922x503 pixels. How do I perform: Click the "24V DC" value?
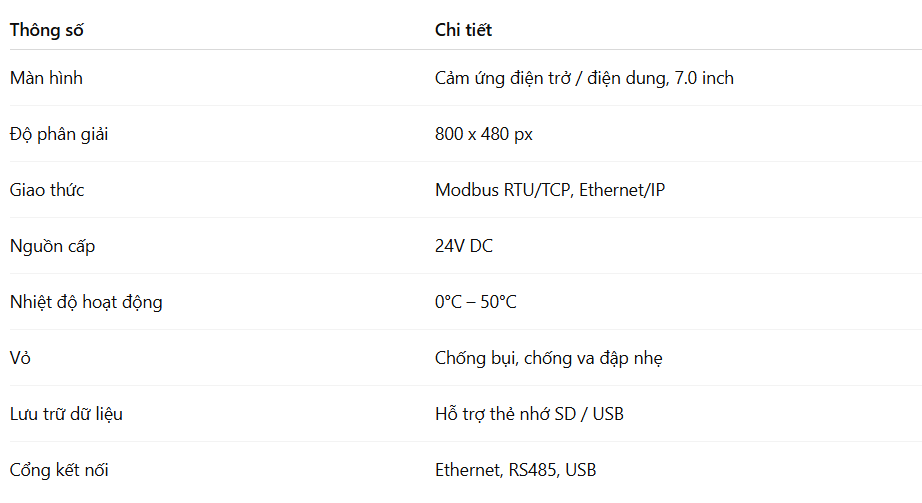[x=464, y=246]
